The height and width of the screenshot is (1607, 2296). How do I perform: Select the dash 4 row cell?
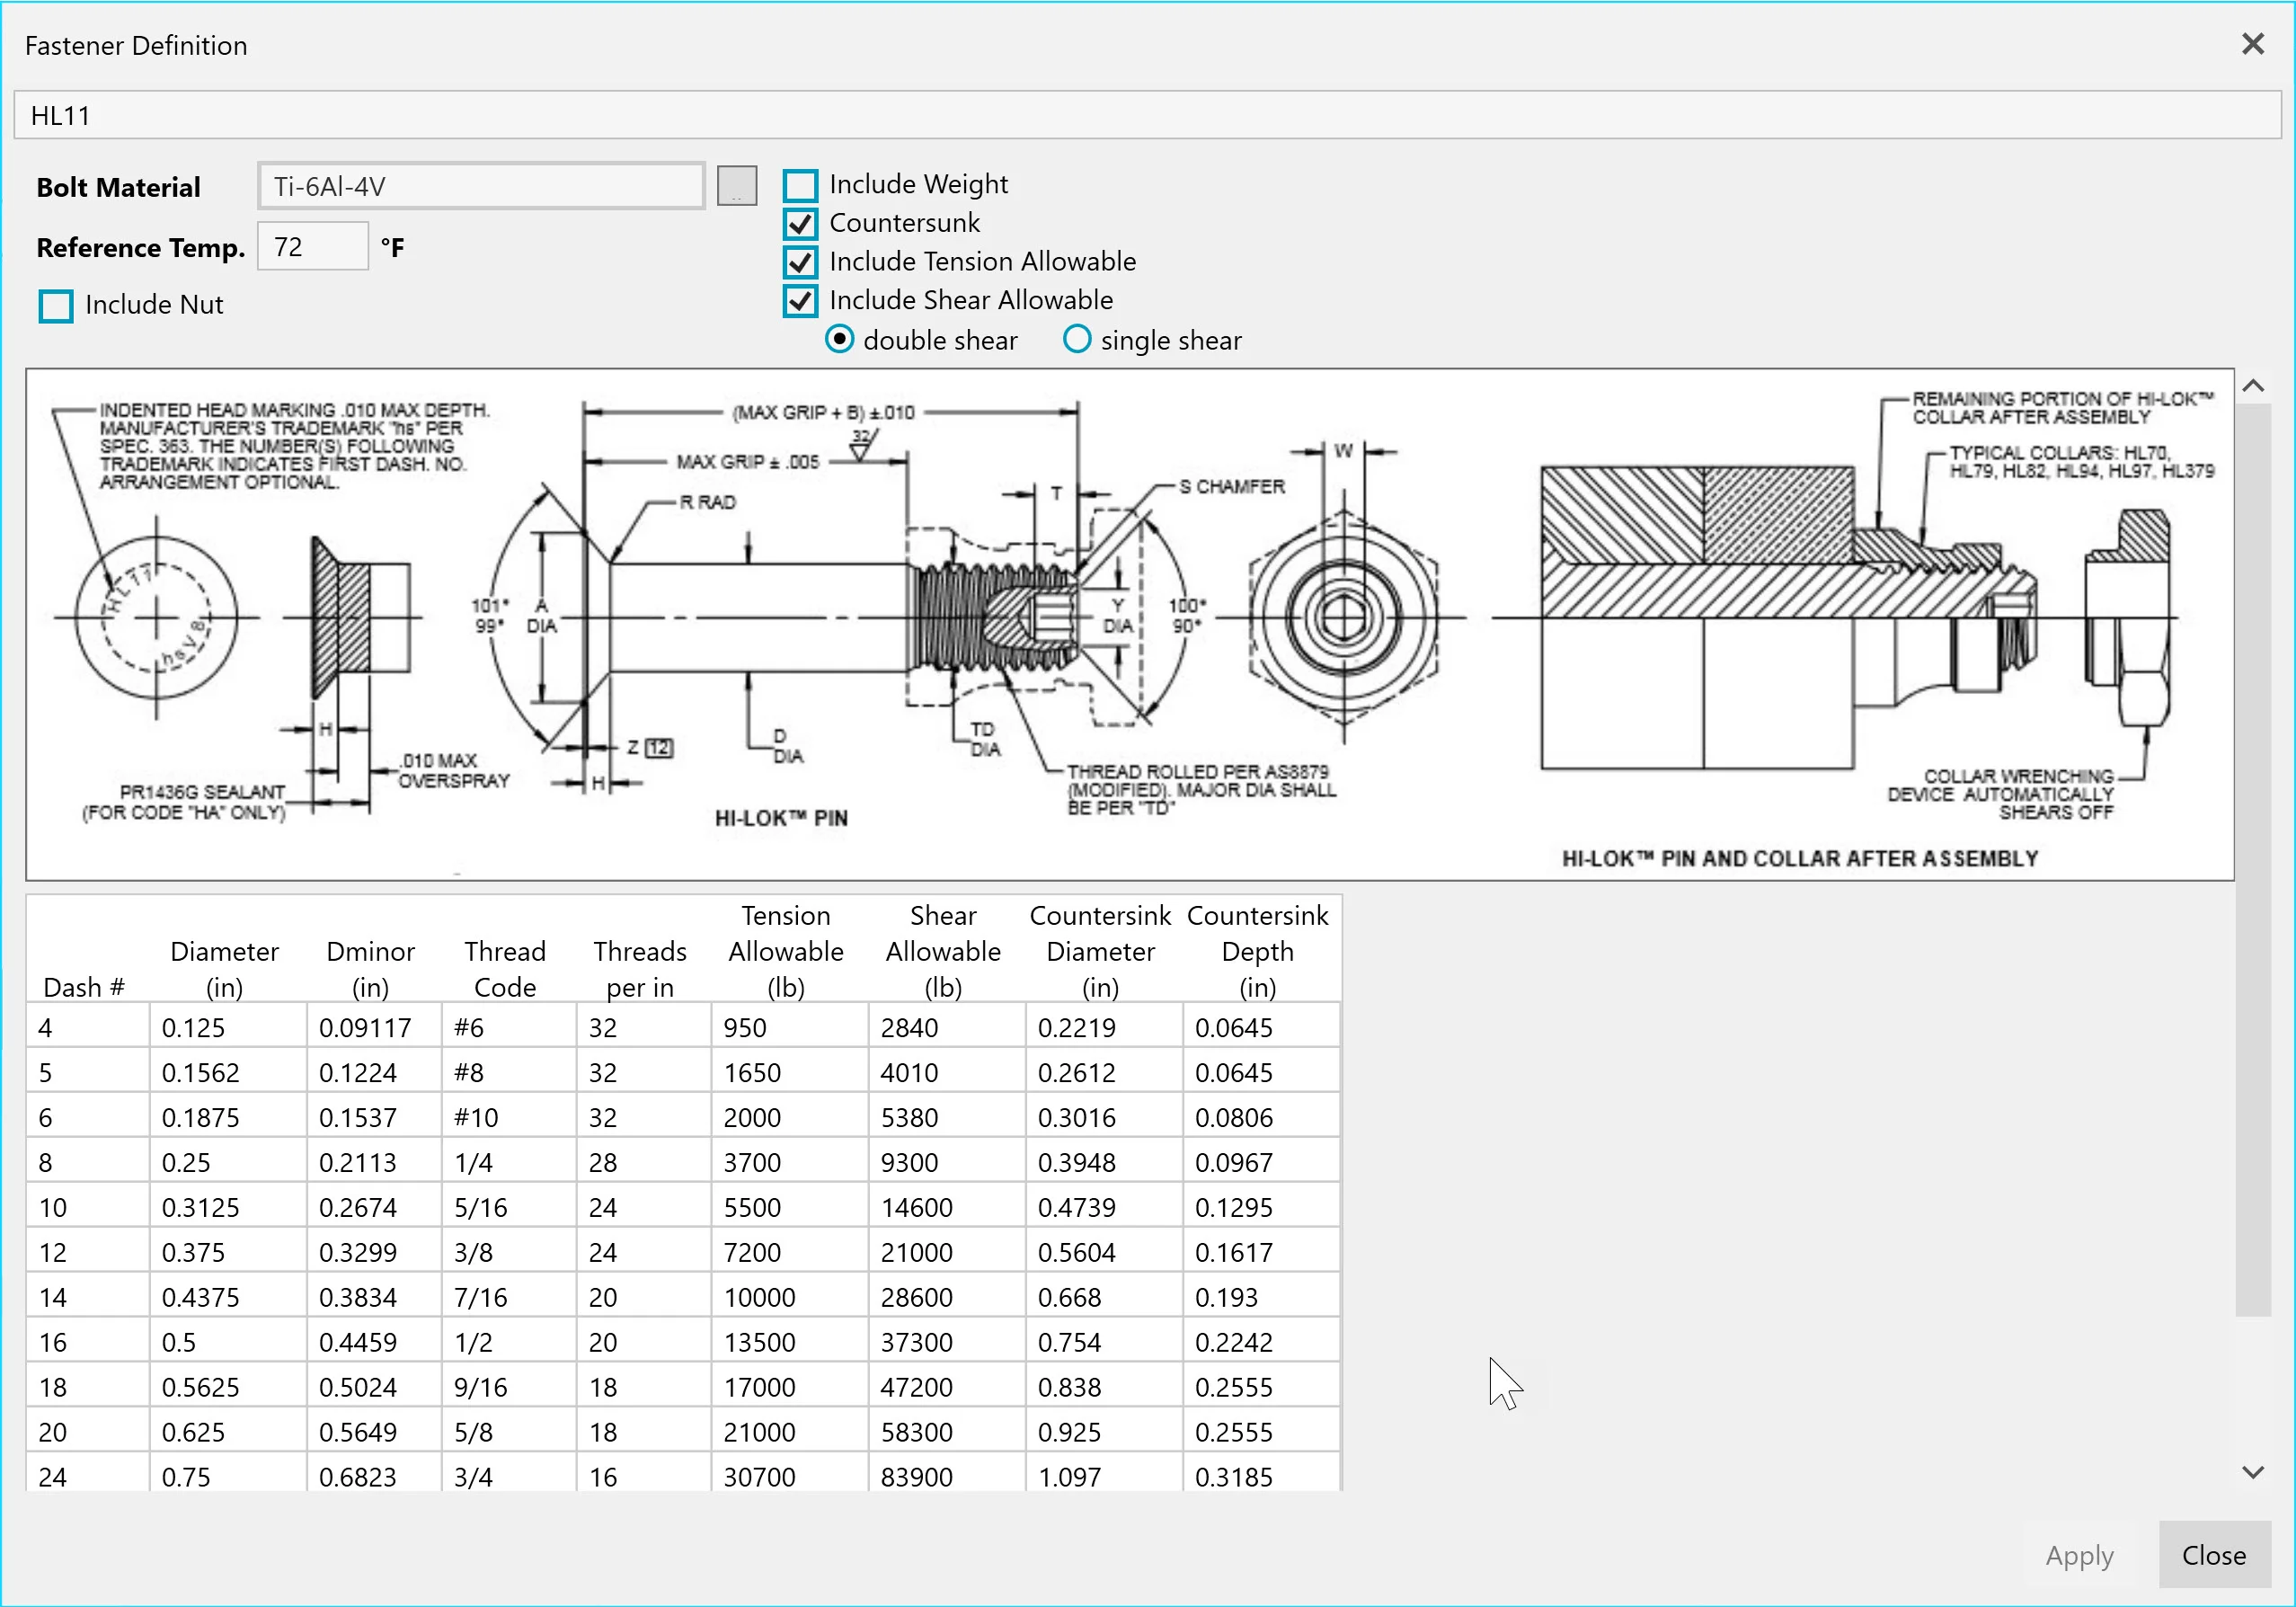tap(88, 1026)
